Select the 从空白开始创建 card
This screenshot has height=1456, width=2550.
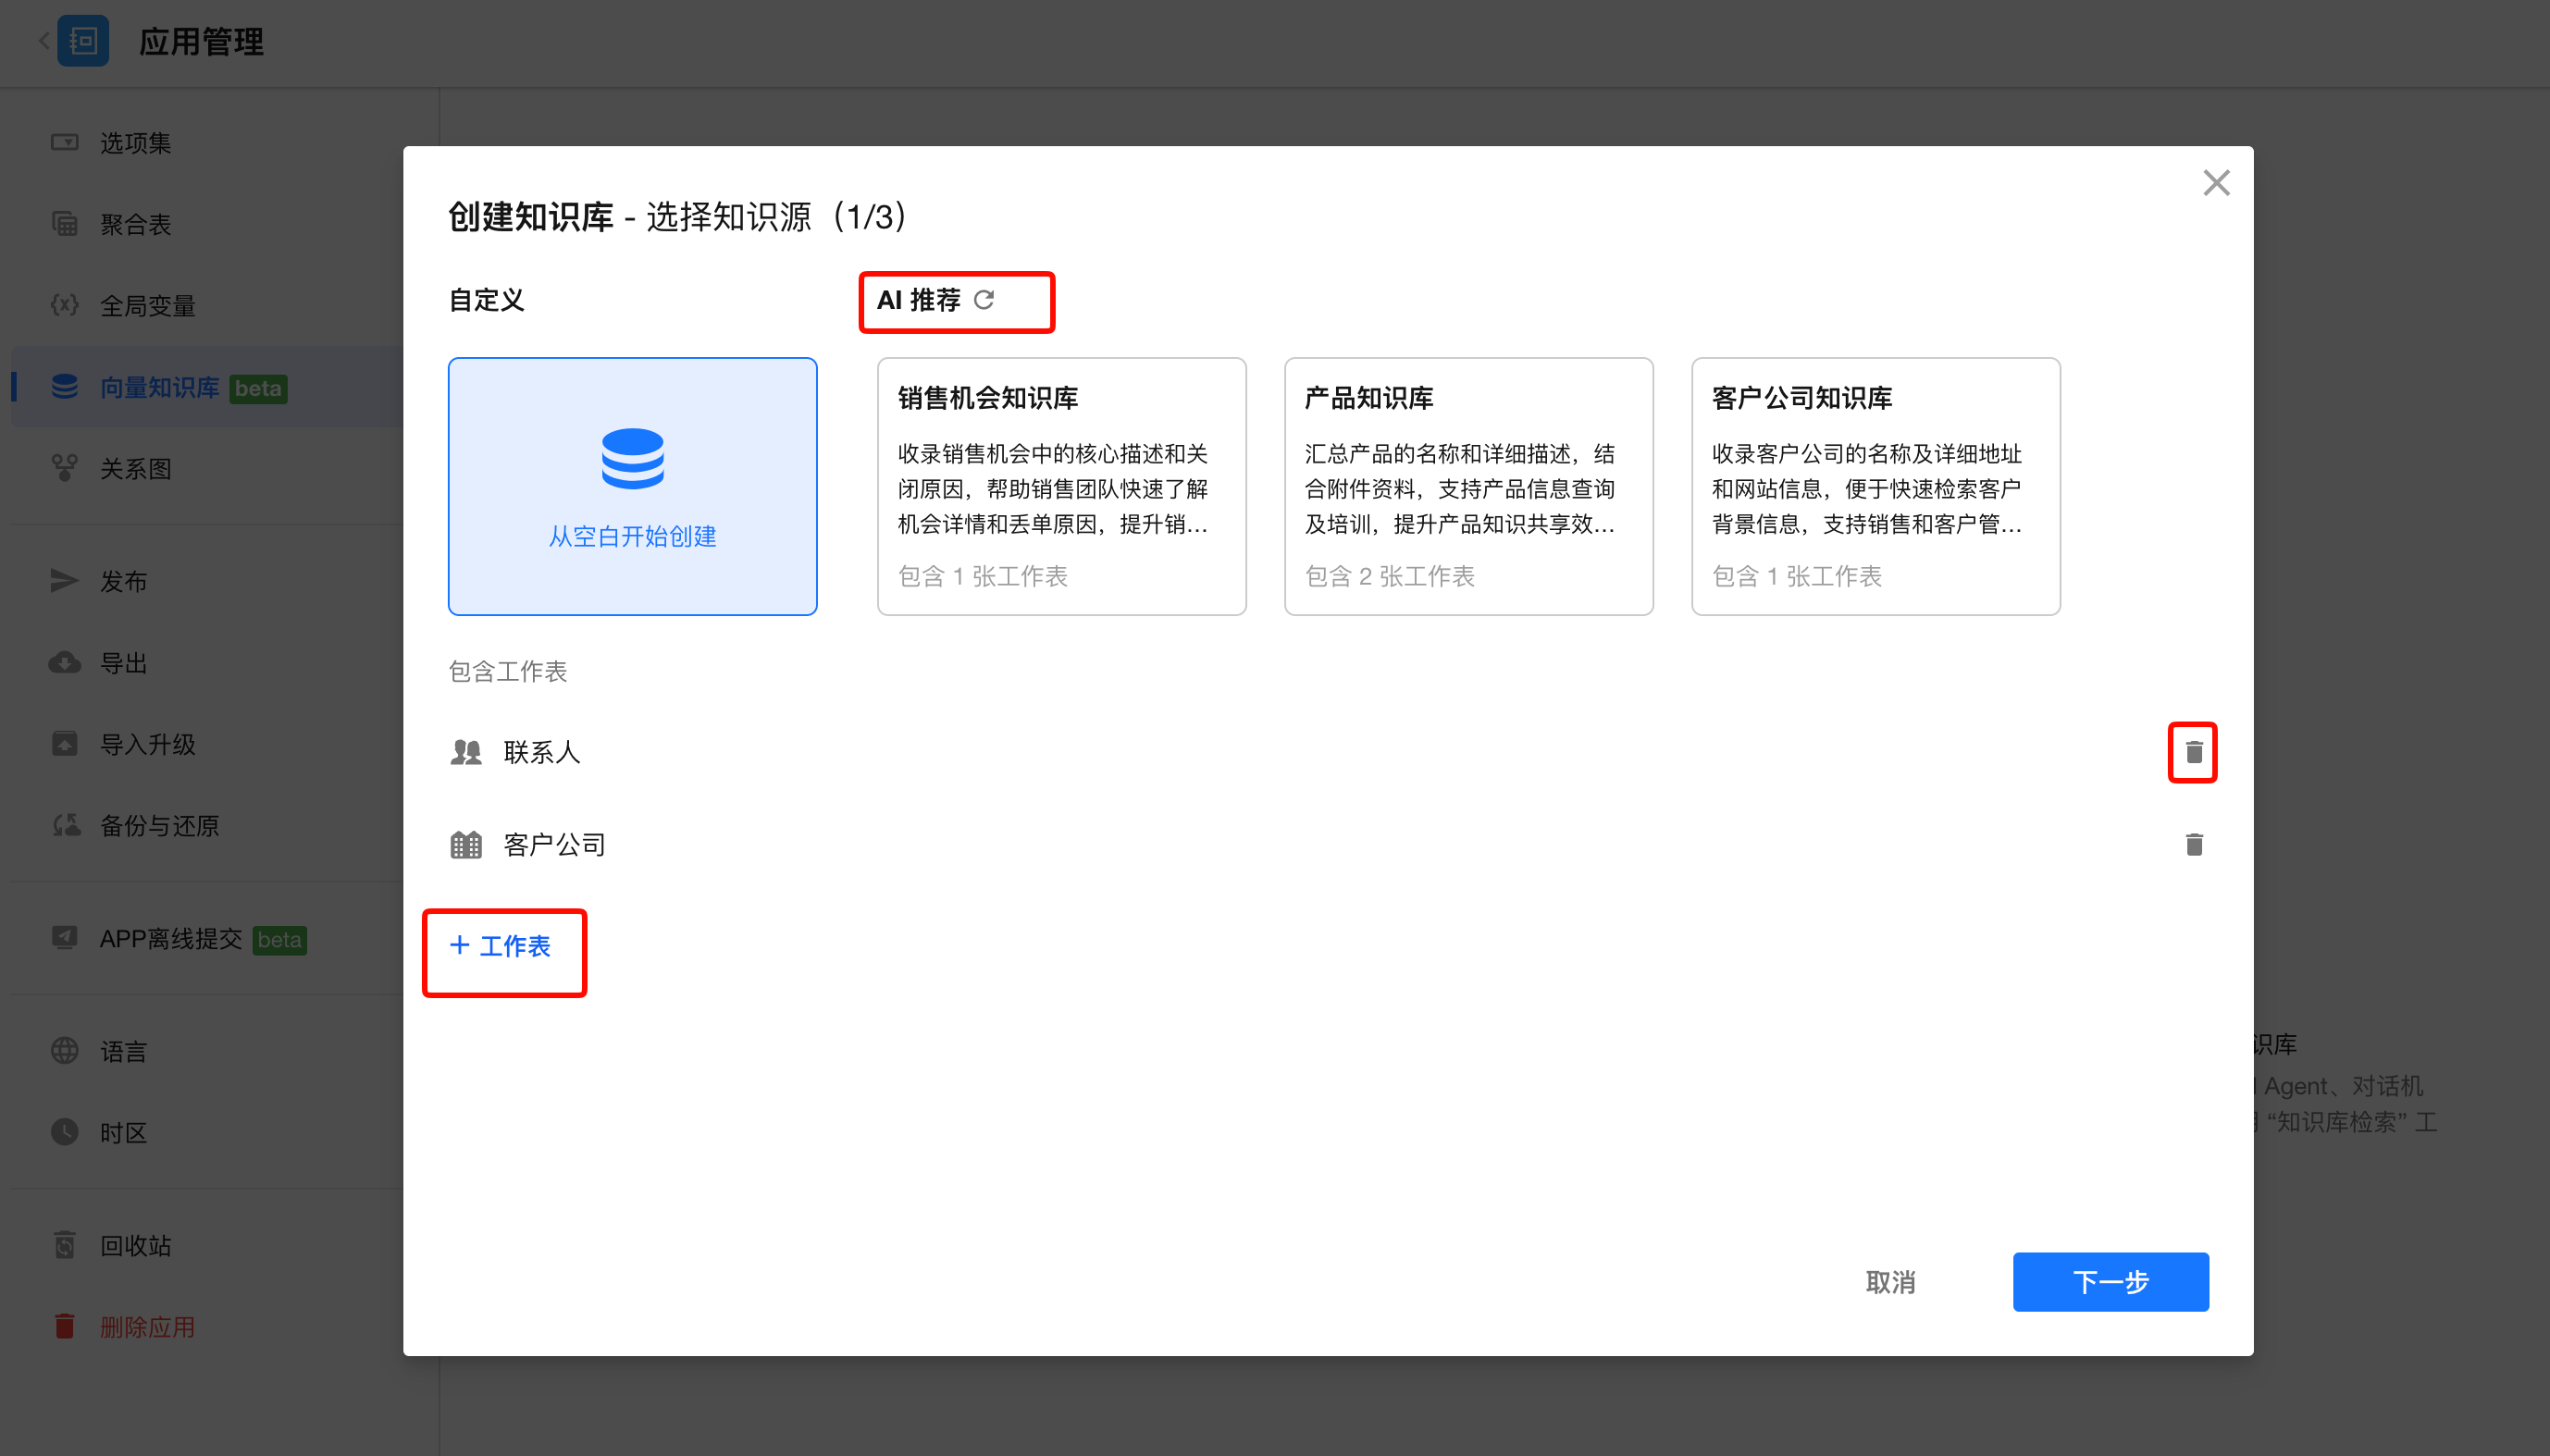[632, 486]
